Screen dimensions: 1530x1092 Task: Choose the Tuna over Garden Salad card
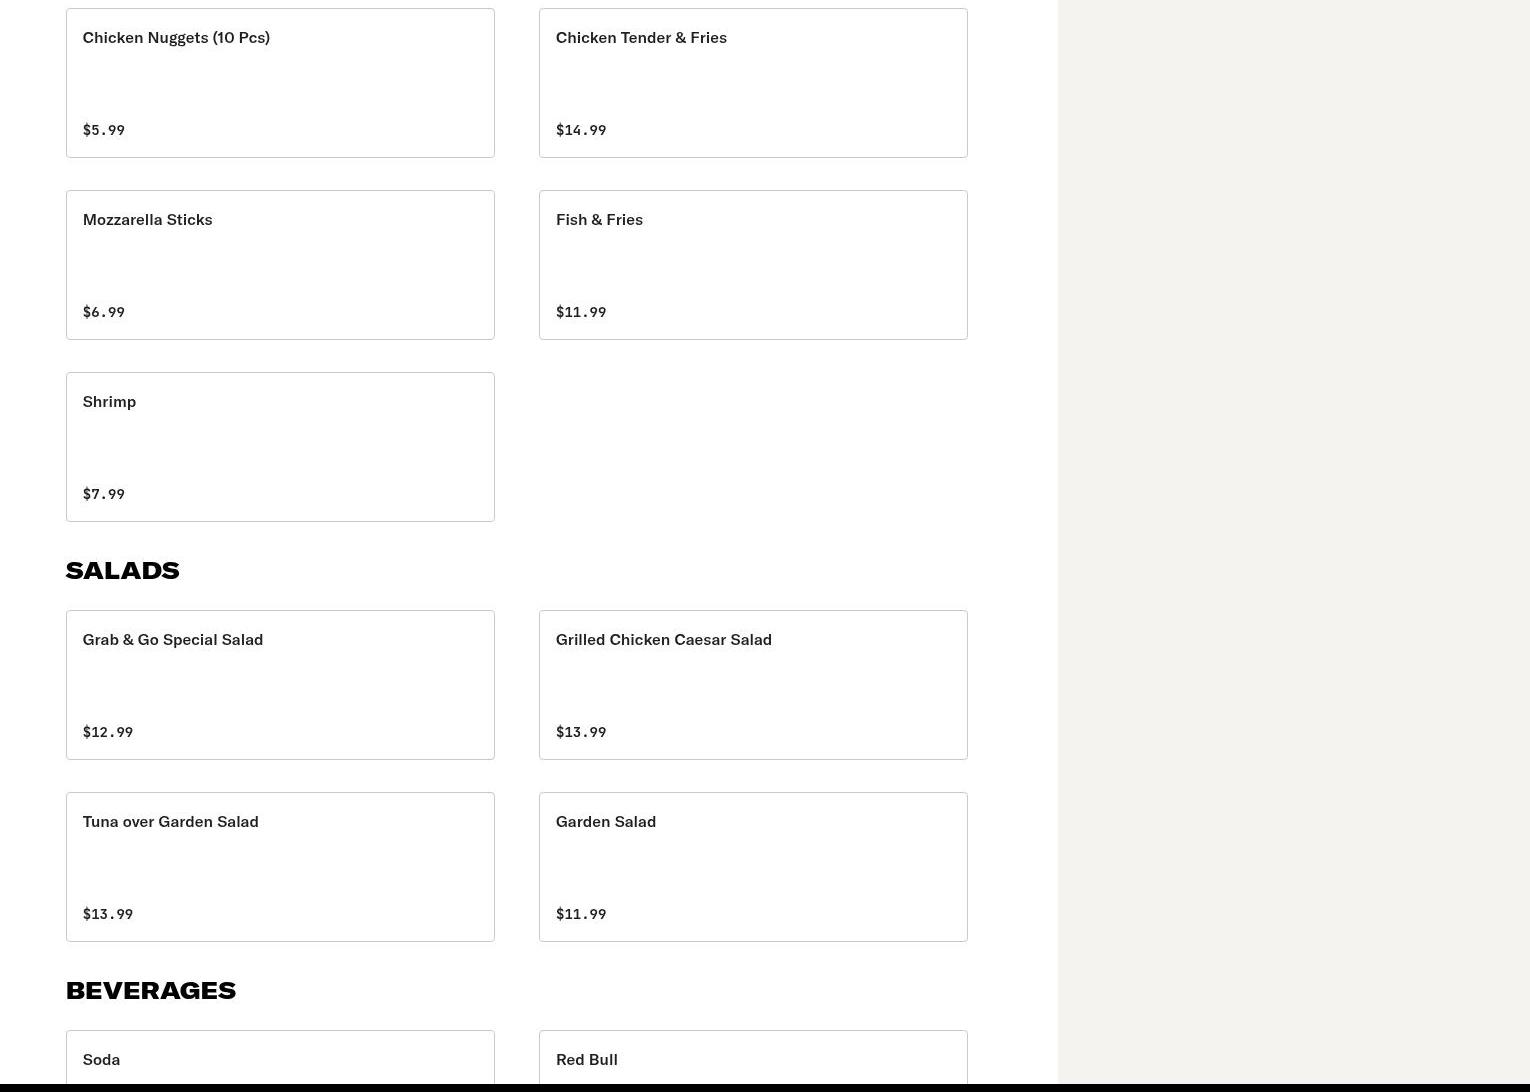[280, 867]
